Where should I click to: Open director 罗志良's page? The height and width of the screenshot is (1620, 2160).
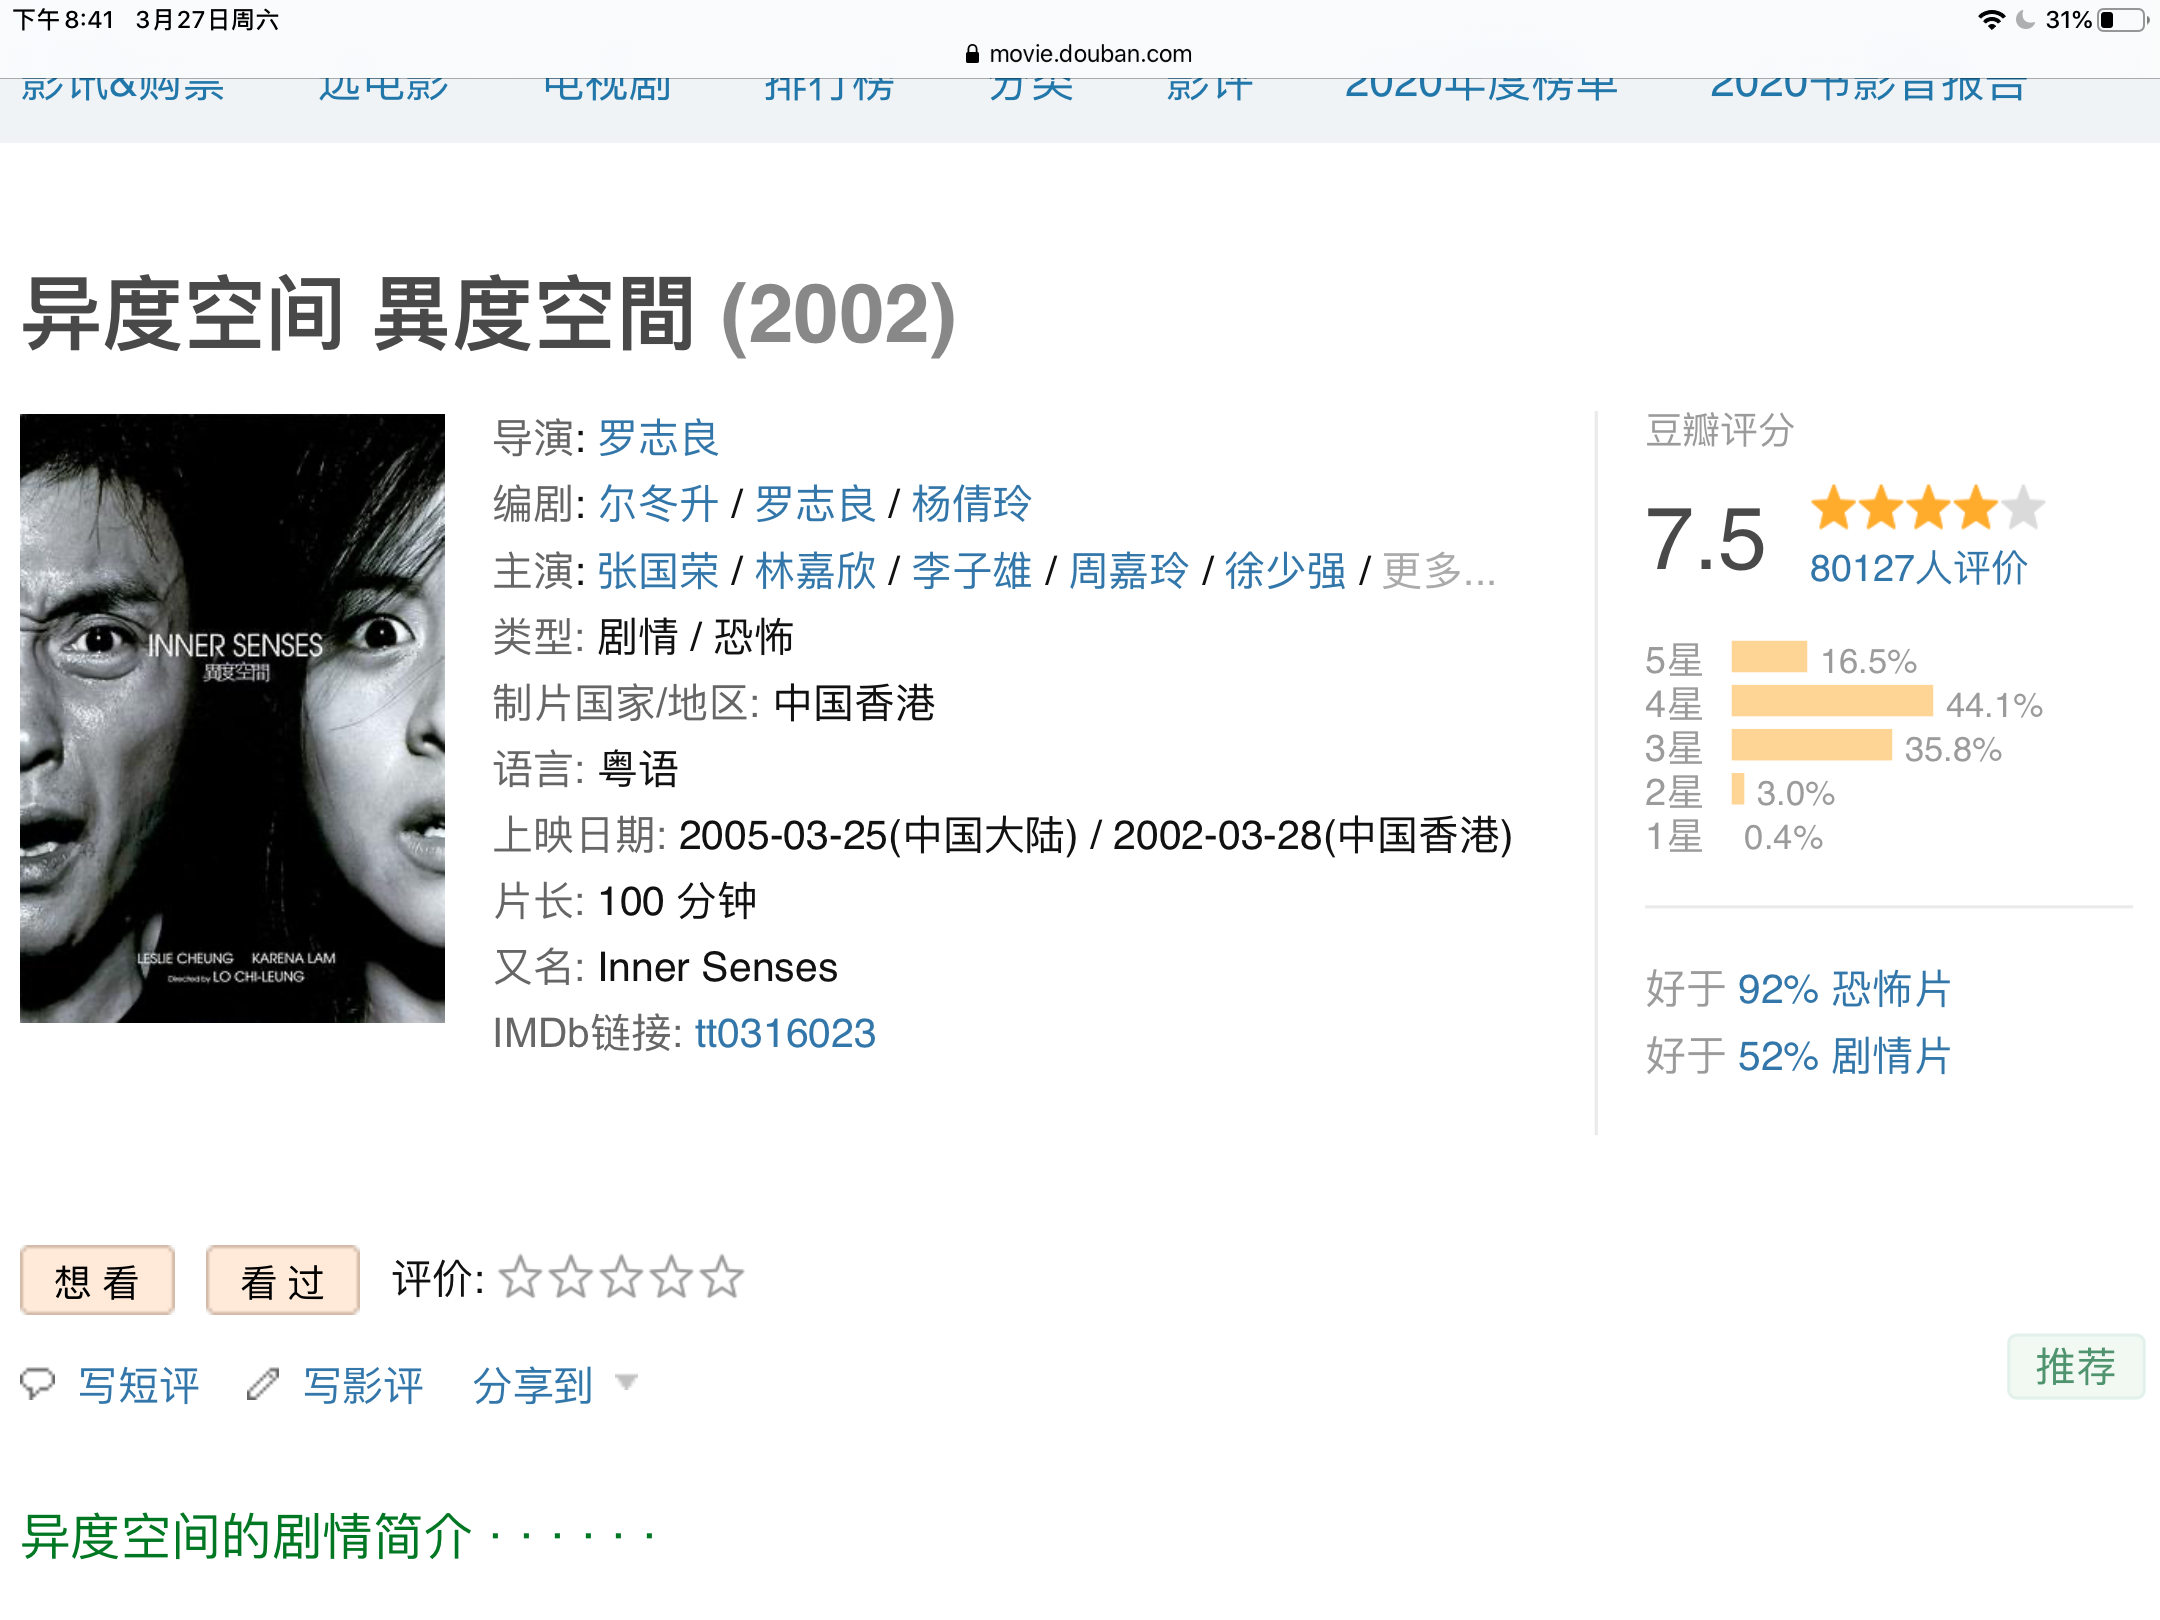659,438
